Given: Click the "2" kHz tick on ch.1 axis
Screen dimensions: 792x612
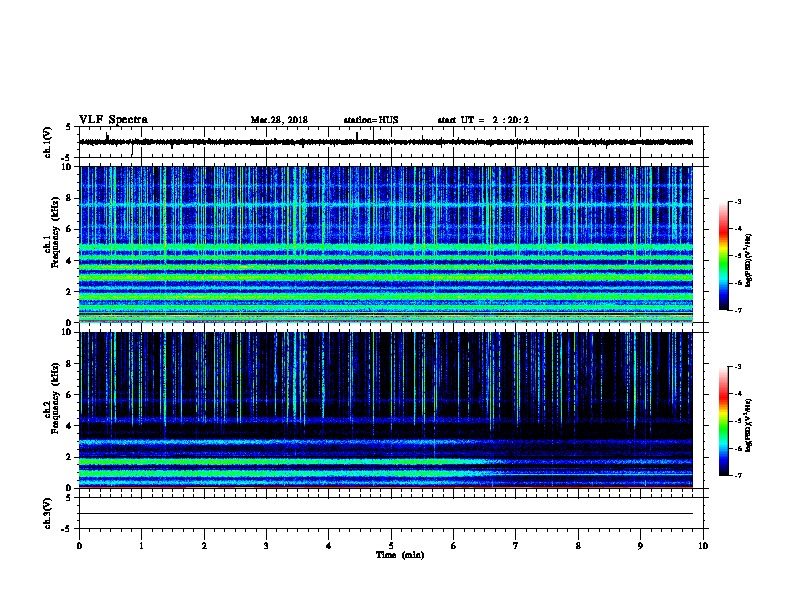Looking at the screenshot, I should pyautogui.click(x=70, y=291).
